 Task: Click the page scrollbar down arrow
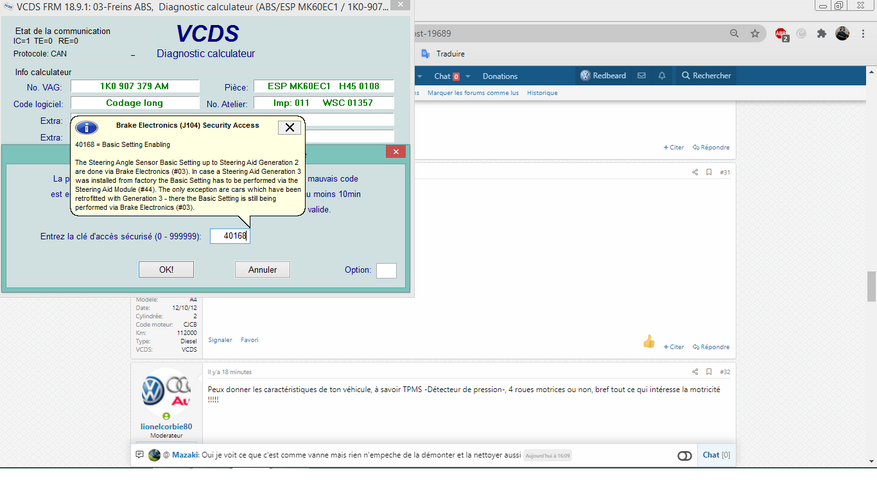(x=871, y=462)
